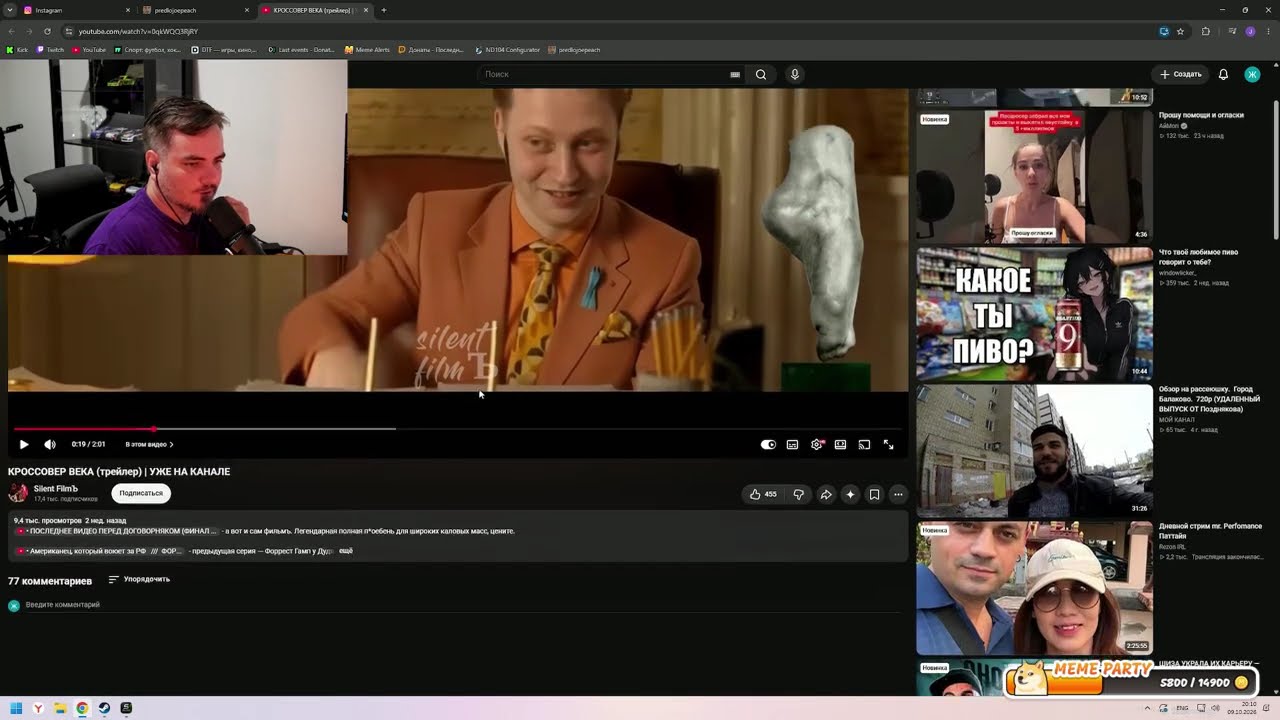Open the virtual keyboard in search box
Image resolution: width=1280 pixels, height=720 pixels.
(735, 74)
